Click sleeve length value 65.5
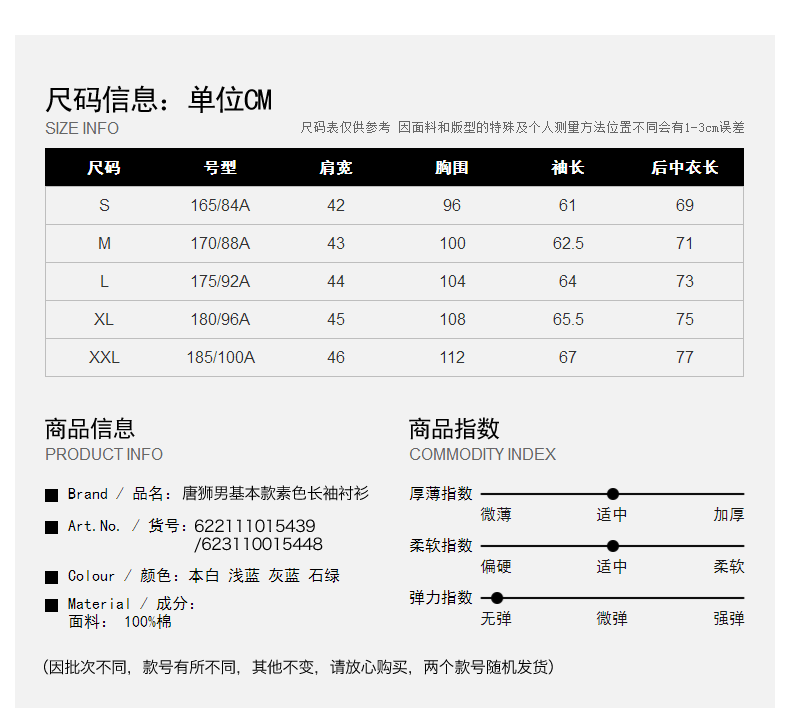Image resolution: width=790 pixels, height=708 pixels. coord(568,319)
